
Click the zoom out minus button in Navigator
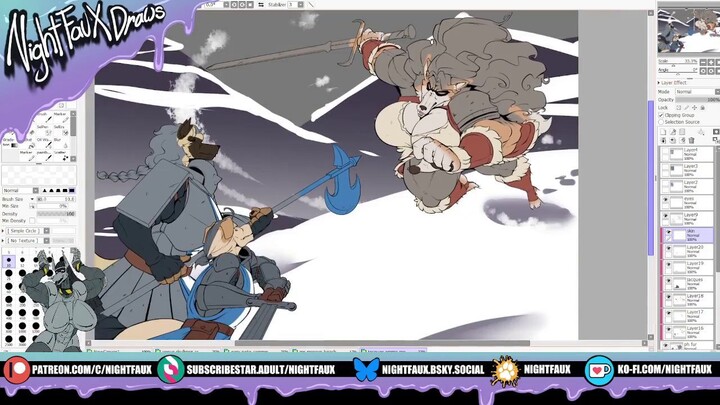703,62
